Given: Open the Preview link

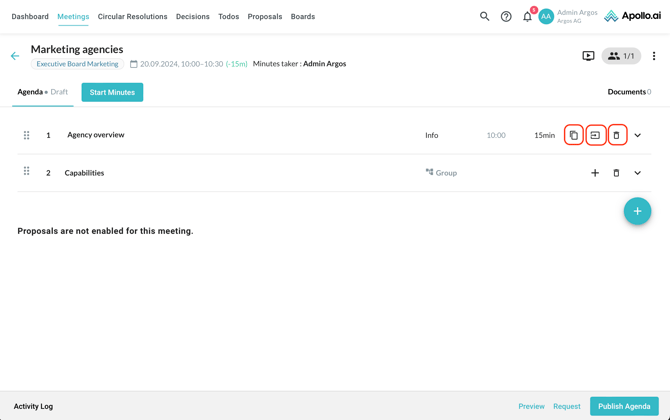Looking at the screenshot, I should point(531,406).
